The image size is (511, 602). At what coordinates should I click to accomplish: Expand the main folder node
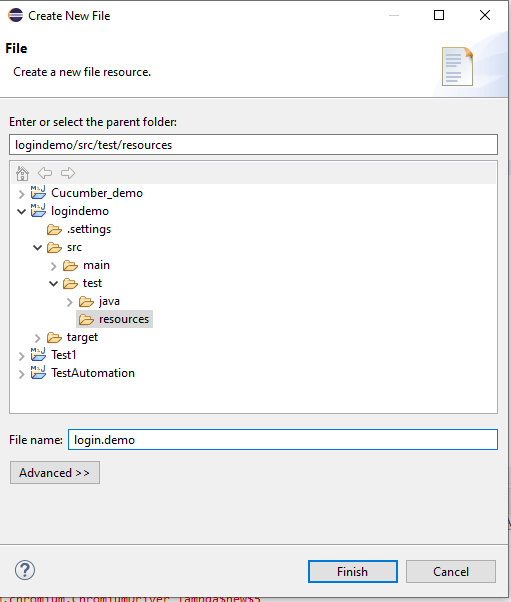[x=53, y=266]
